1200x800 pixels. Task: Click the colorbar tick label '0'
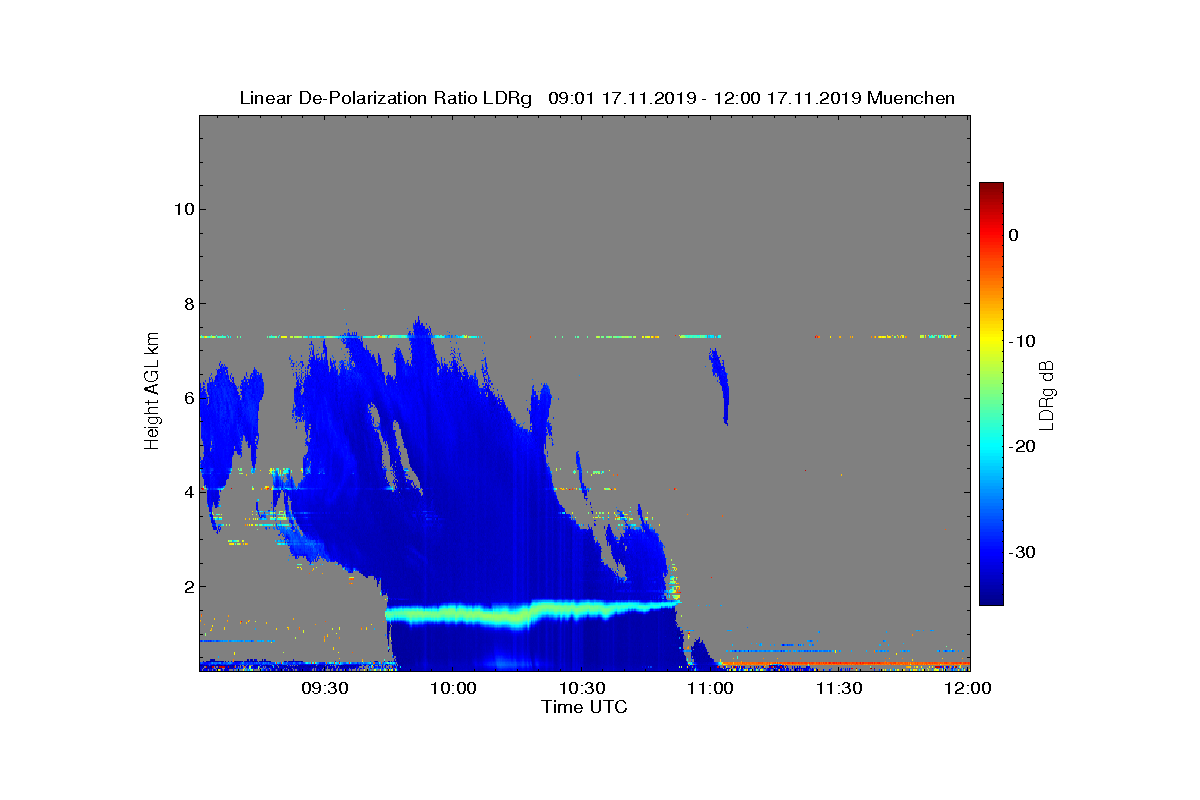click(1013, 235)
